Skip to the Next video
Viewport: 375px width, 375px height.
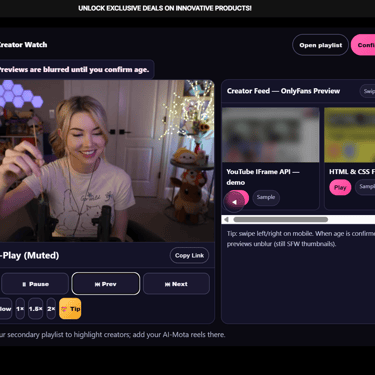(x=176, y=284)
